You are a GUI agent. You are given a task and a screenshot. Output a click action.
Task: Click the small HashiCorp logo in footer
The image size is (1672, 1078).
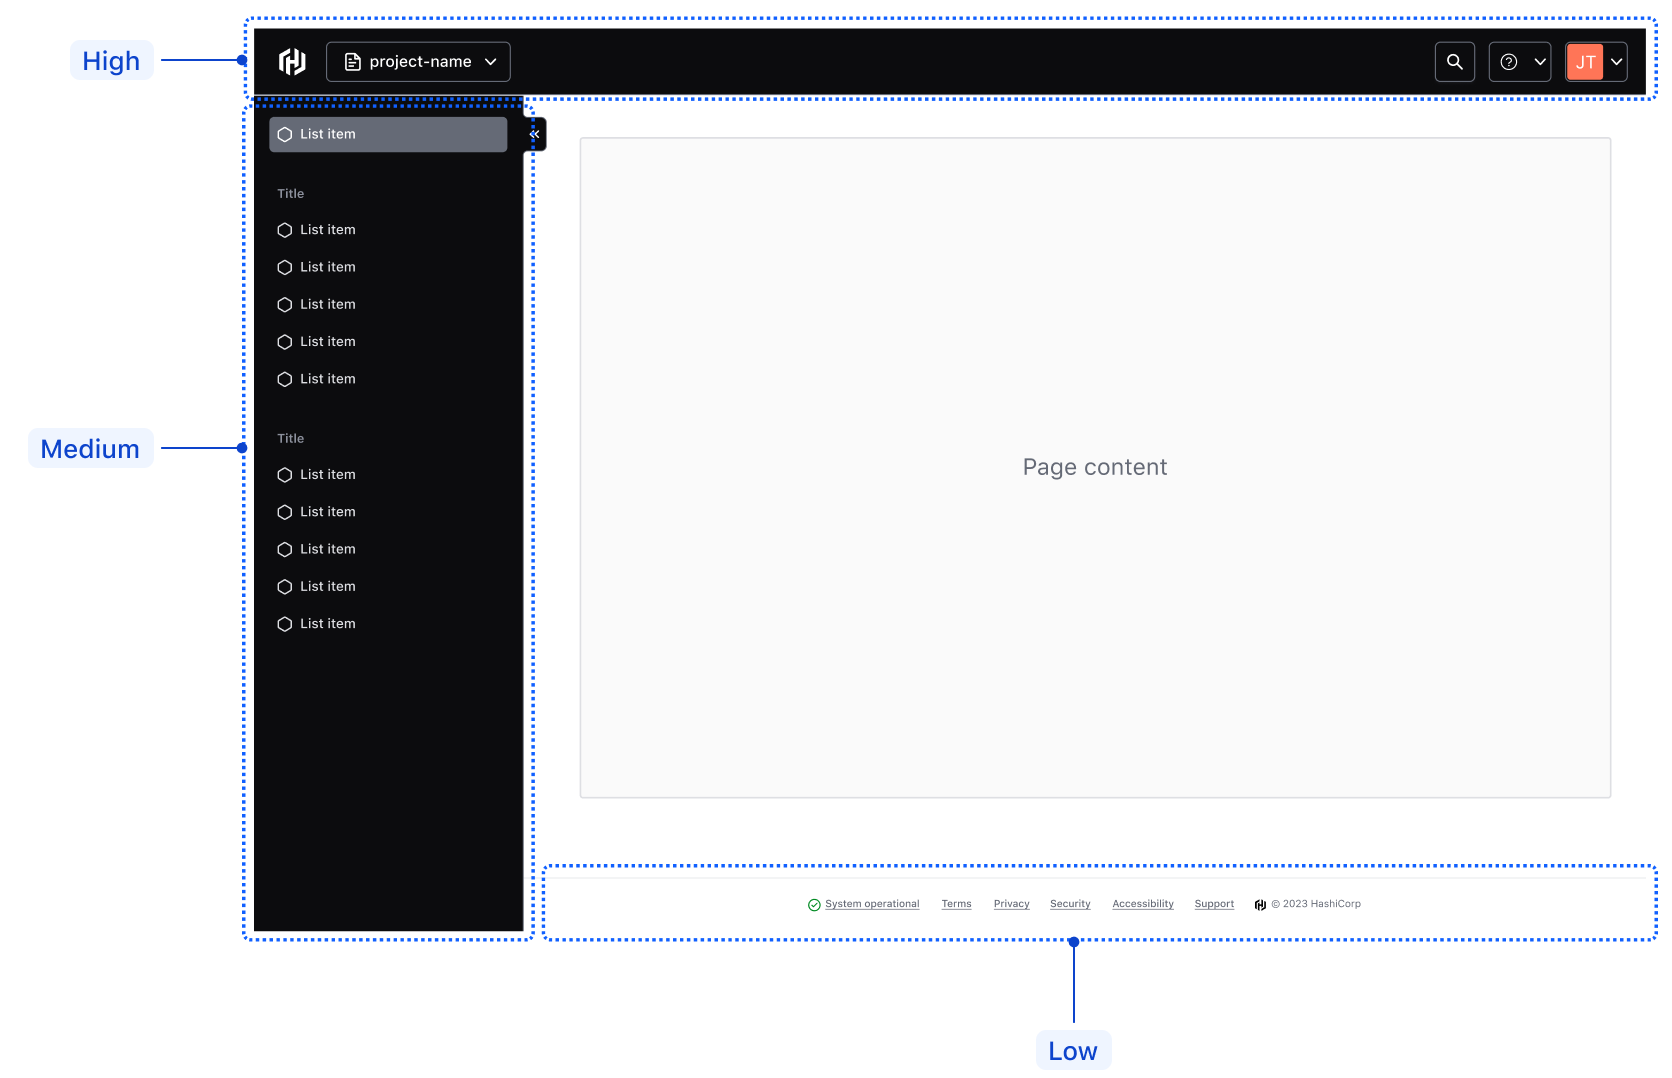pos(1260,905)
